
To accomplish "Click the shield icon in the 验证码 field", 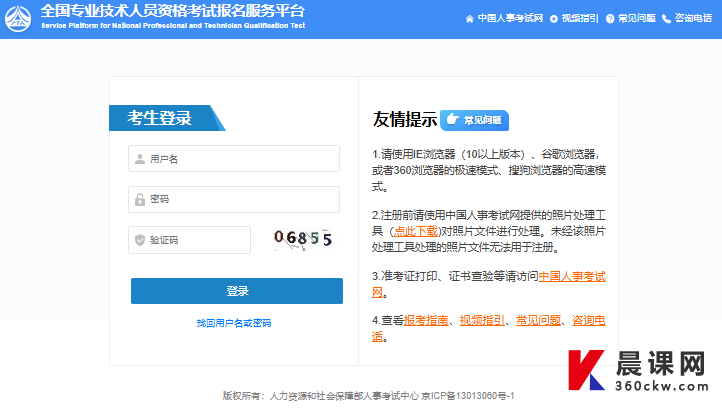I will point(139,240).
